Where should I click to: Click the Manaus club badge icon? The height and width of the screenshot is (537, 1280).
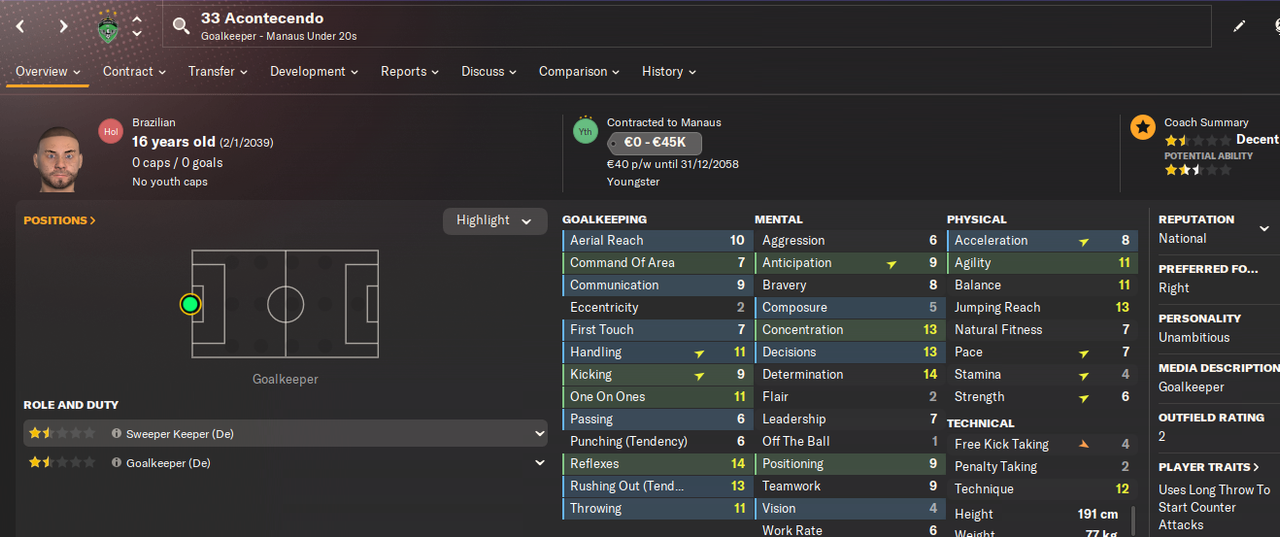point(108,28)
